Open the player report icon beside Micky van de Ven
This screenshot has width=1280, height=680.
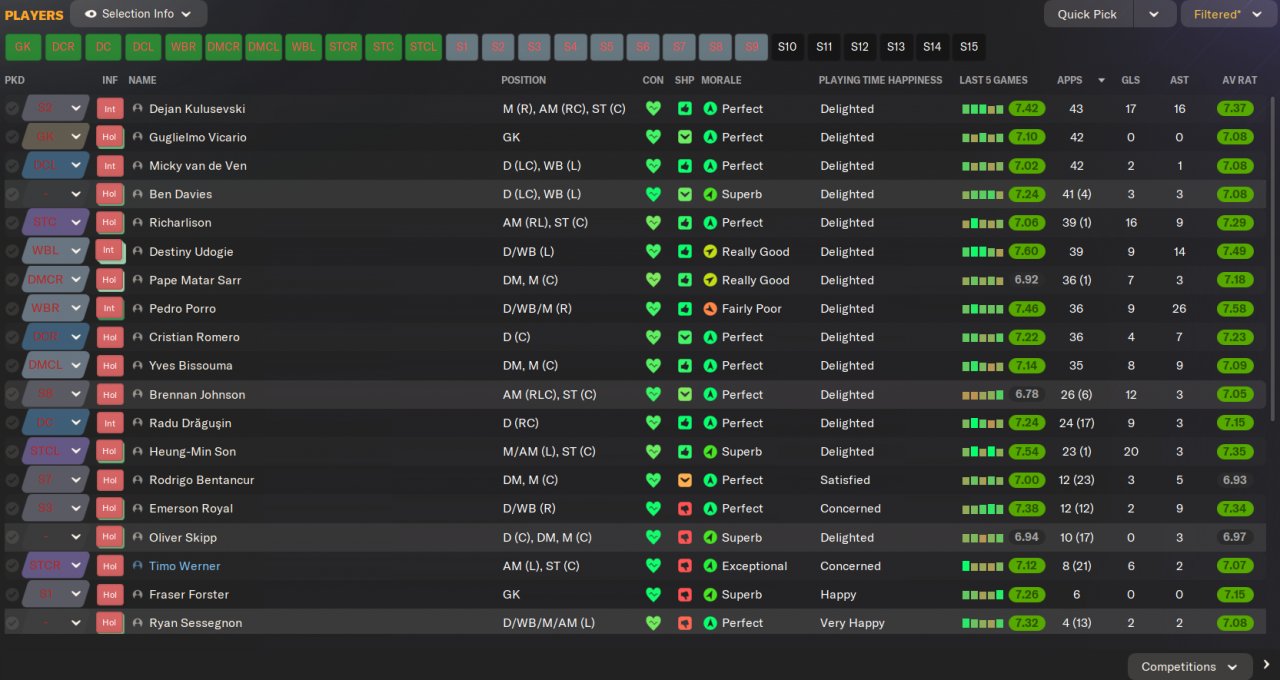pos(138,166)
